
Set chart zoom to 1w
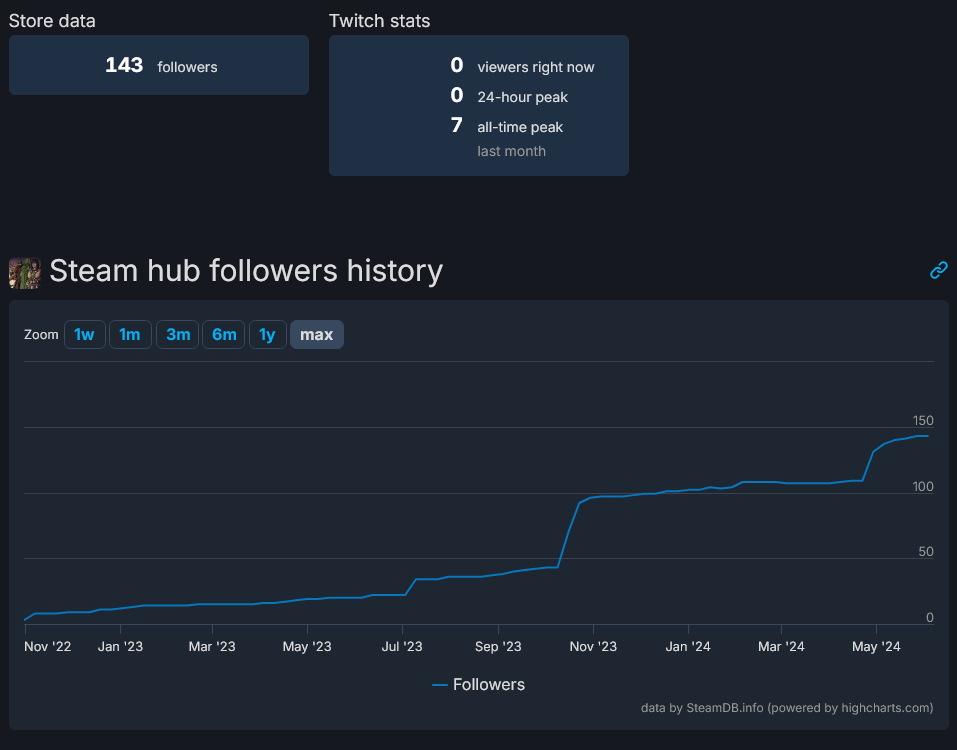(84, 334)
